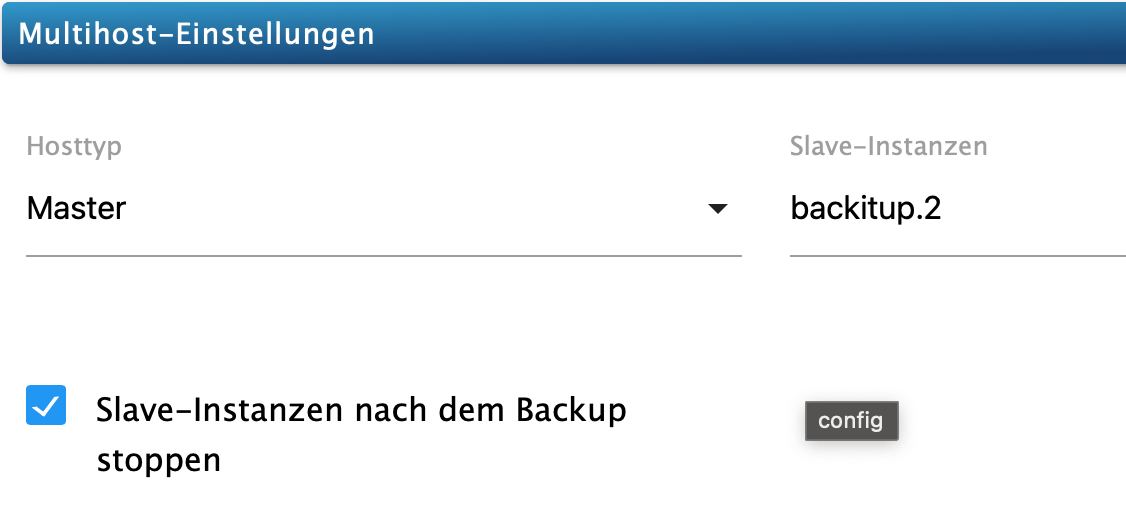Click the config tooltip badge
The width and height of the screenshot is (1126, 510).
point(851,421)
